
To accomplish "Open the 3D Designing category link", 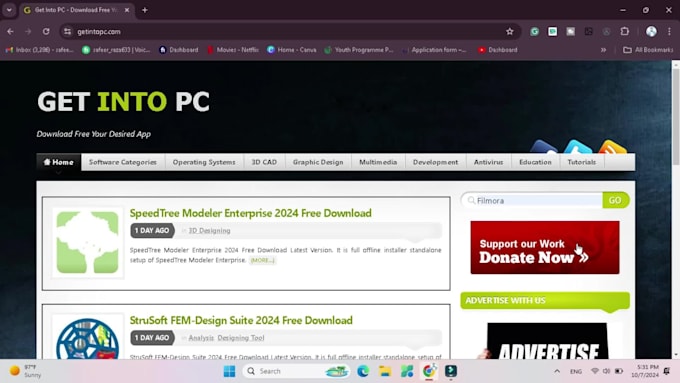I will pyautogui.click(x=209, y=231).
